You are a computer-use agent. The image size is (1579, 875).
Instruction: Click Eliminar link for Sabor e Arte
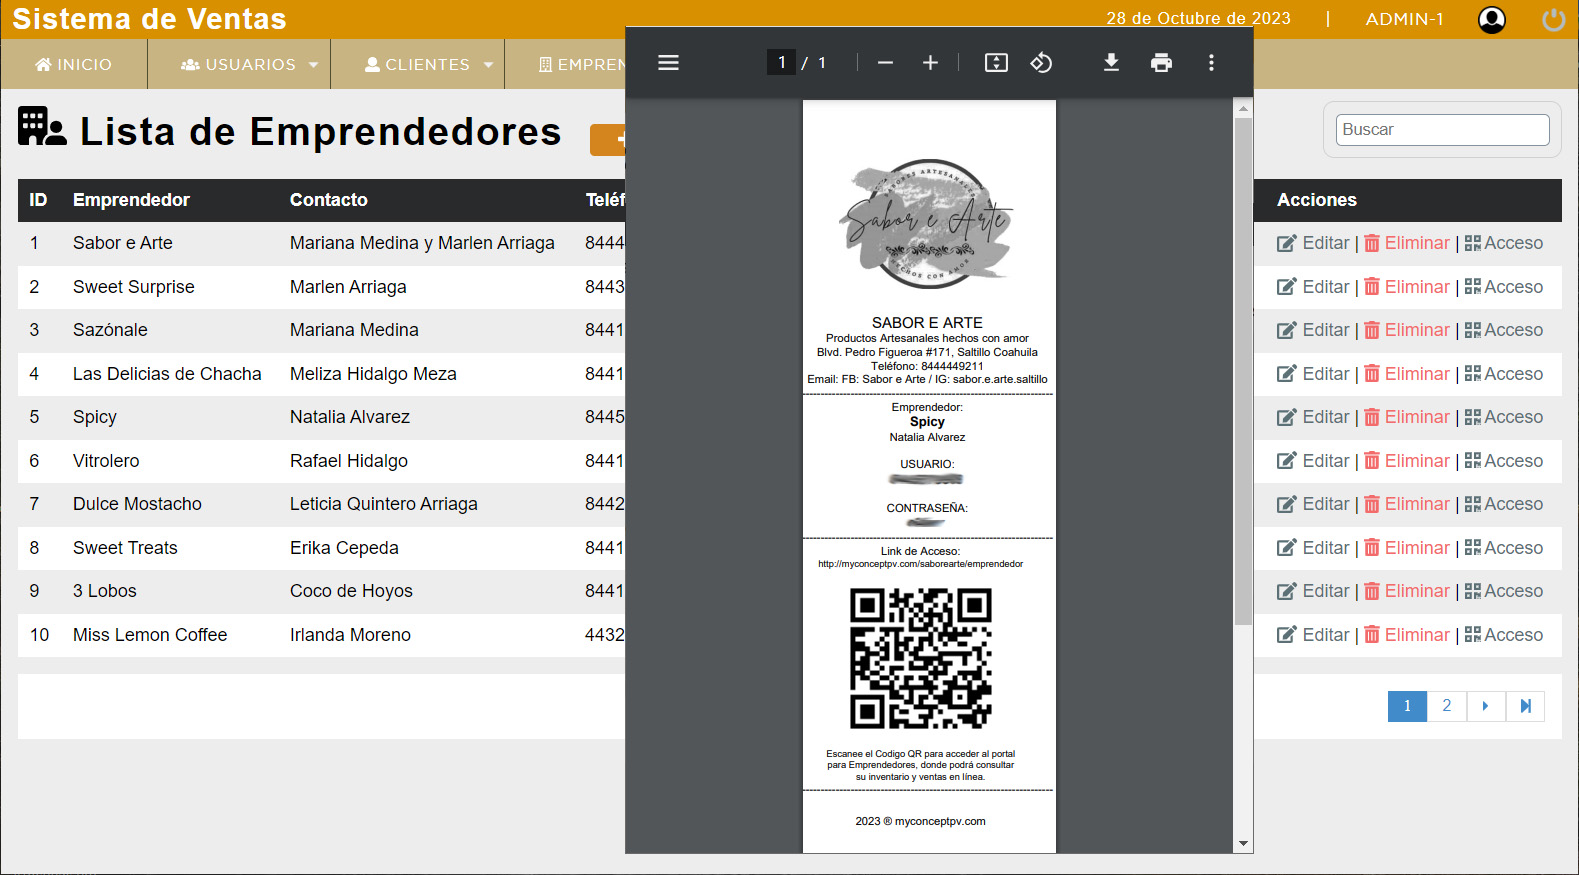point(1417,243)
